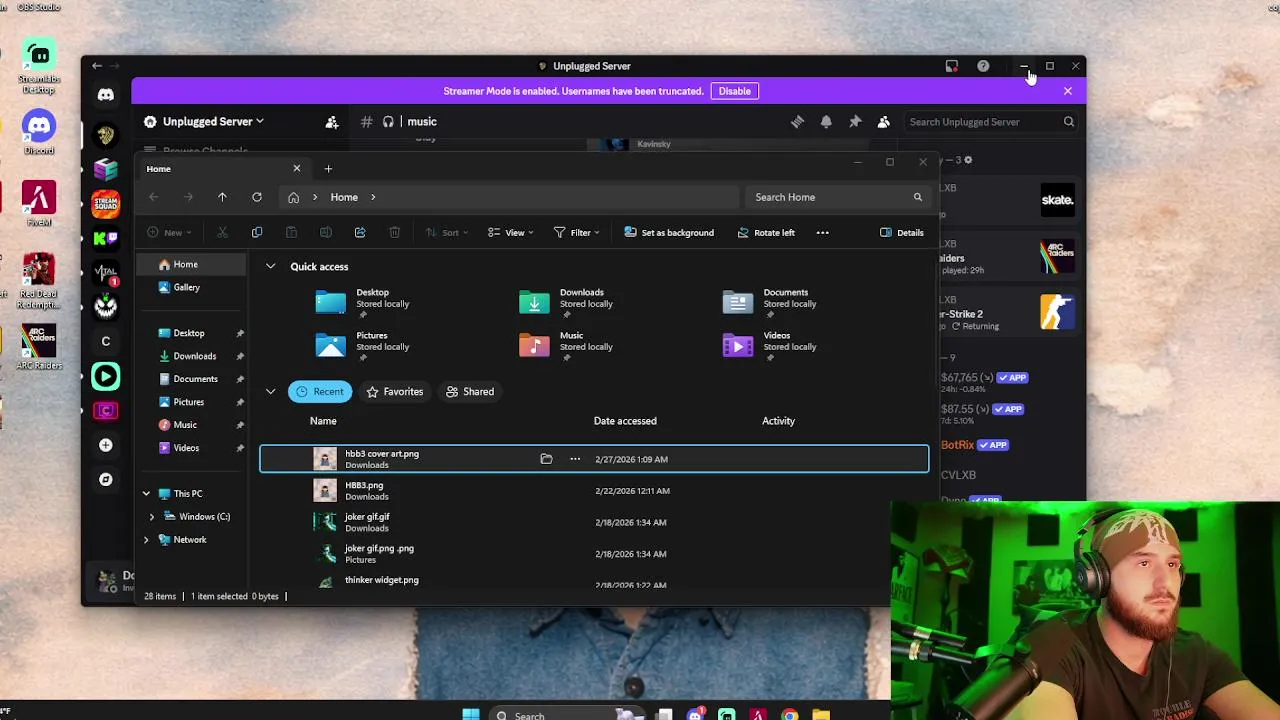Open Discord Discover servers compass icon

click(x=105, y=479)
